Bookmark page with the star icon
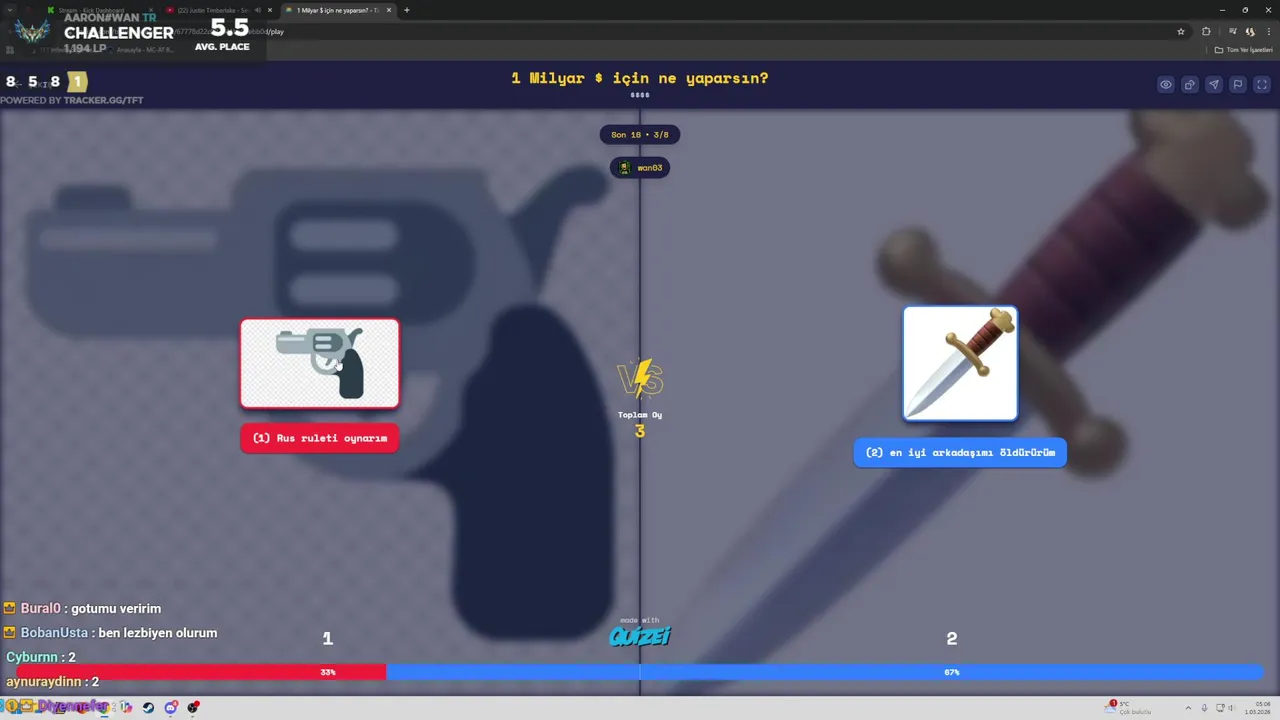This screenshot has width=1280, height=720. click(1181, 31)
